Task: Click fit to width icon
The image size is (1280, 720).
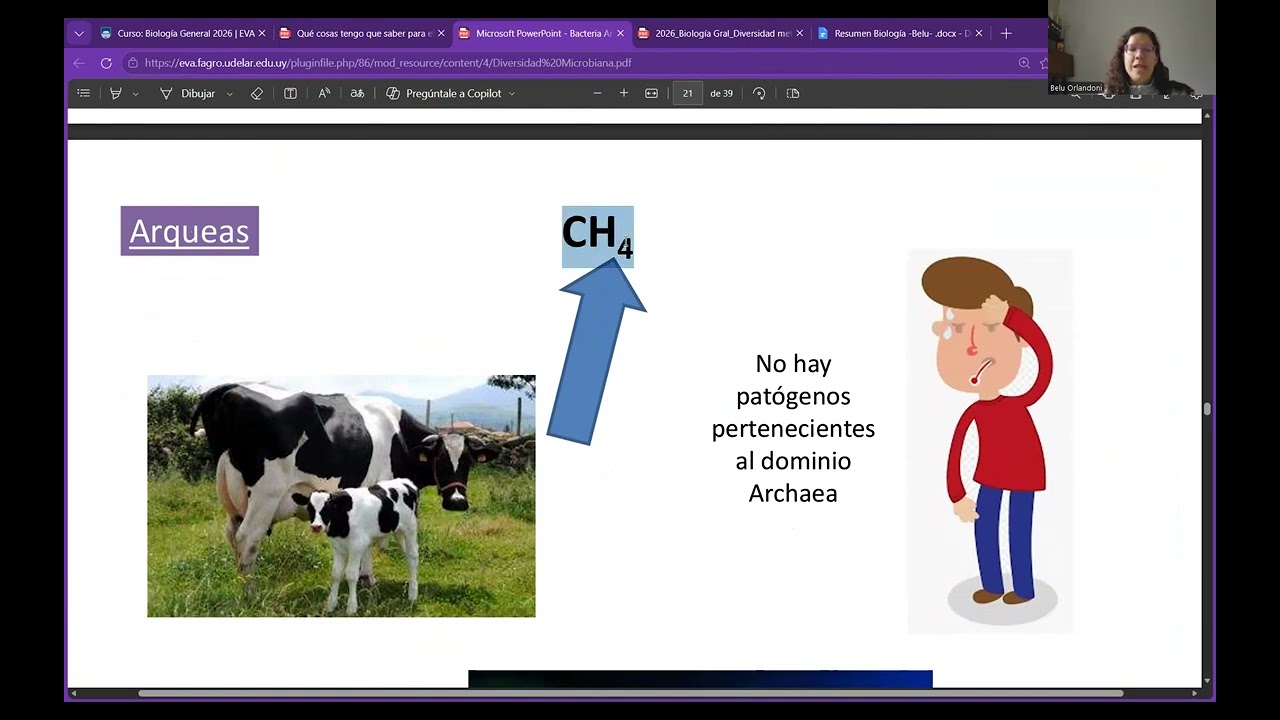Action: pos(652,93)
